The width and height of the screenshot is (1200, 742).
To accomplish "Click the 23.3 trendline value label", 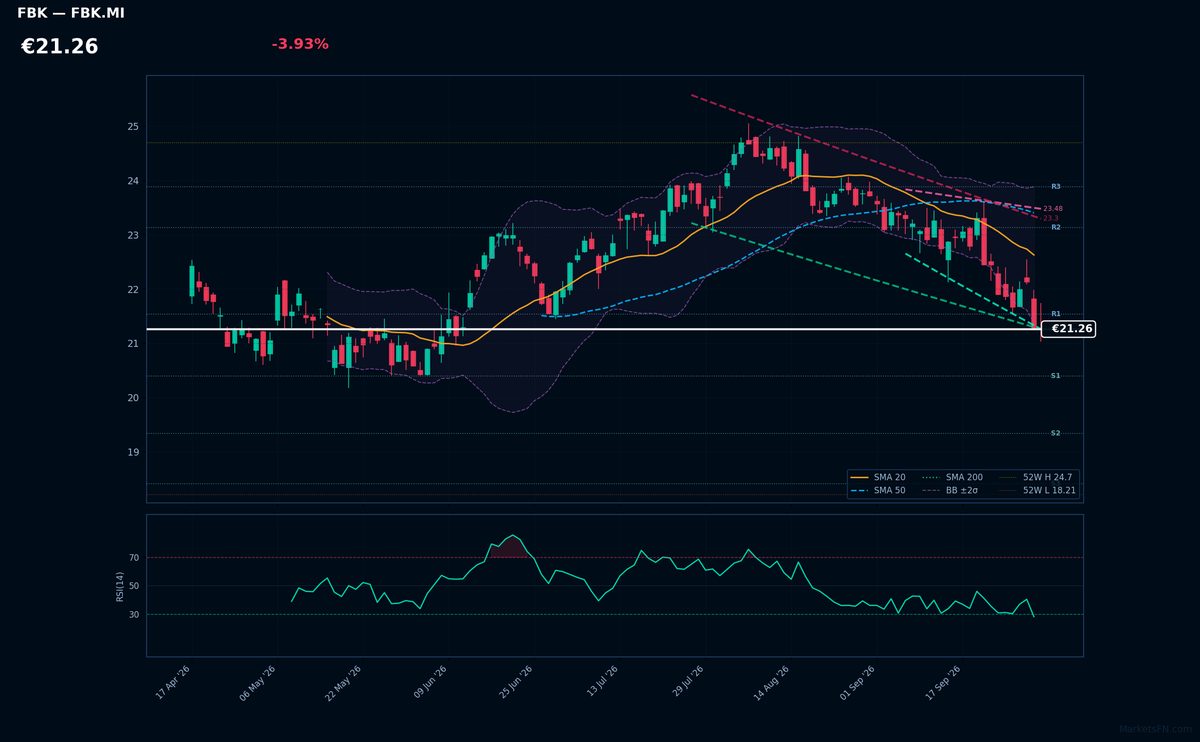I will pos(1050,218).
